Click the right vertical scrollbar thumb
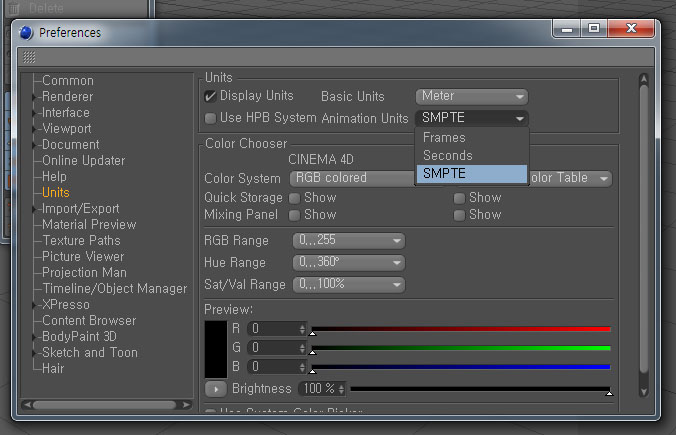Image resolution: width=676 pixels, height=435 pixels. pos(644,229)
